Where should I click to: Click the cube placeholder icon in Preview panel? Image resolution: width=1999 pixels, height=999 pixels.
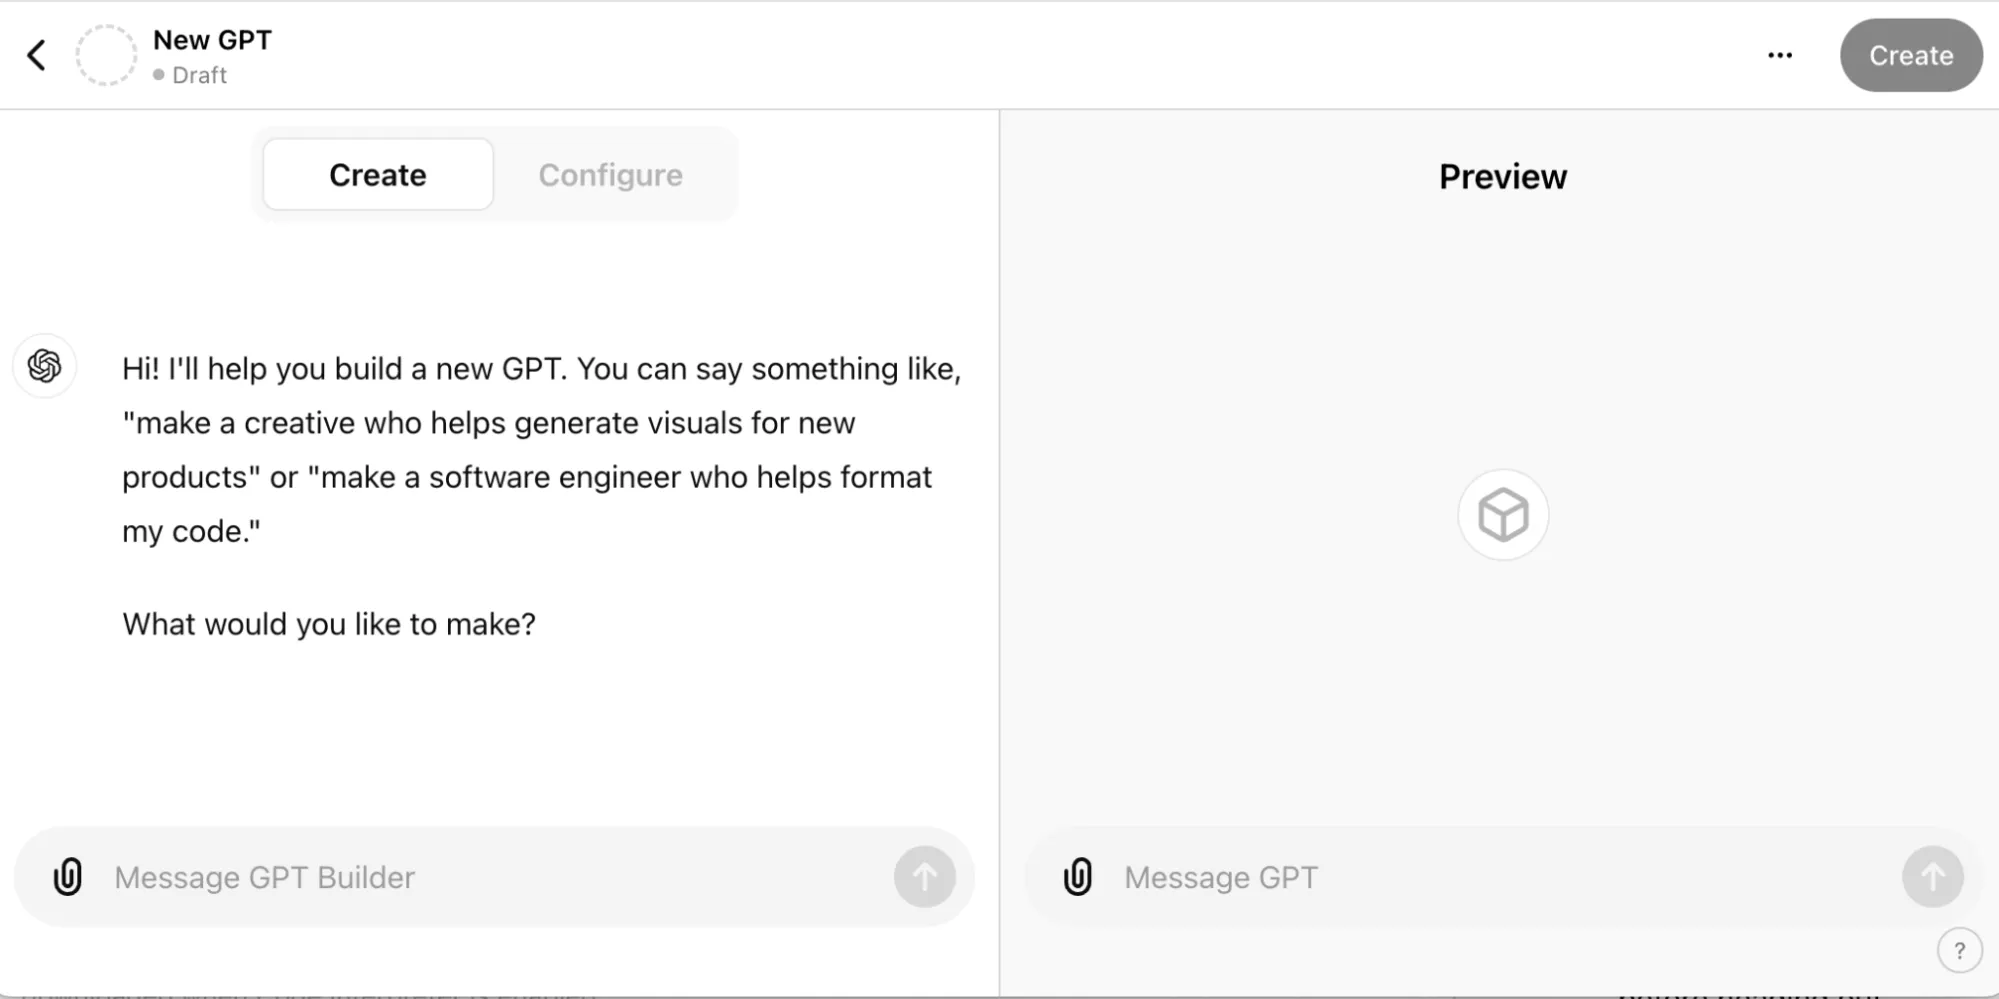click(1501, 514)
